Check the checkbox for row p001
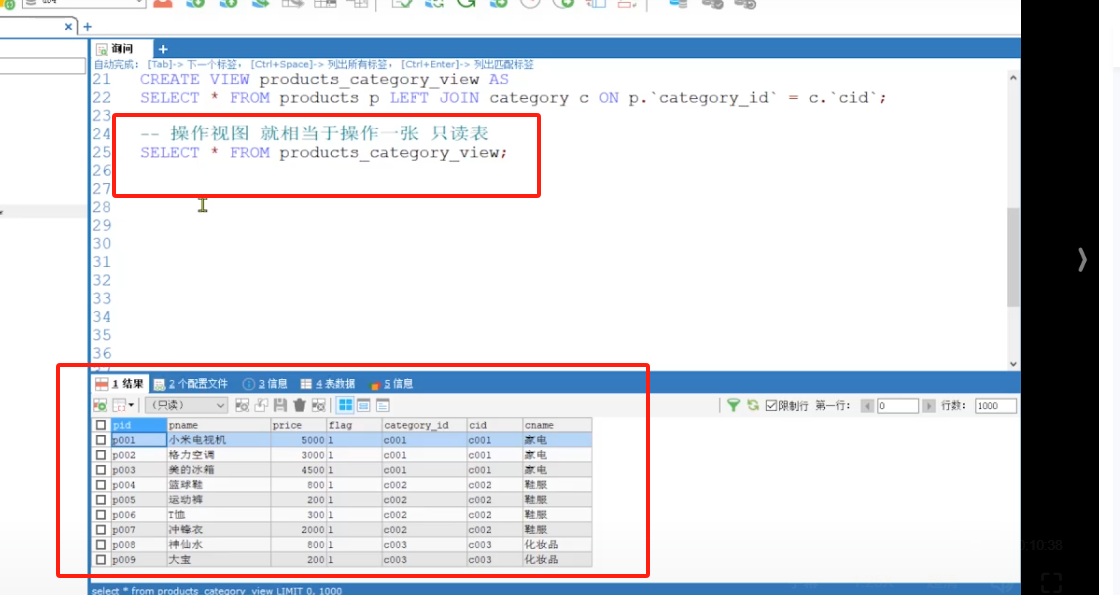 pyautogui.click(x=99, y=439)
